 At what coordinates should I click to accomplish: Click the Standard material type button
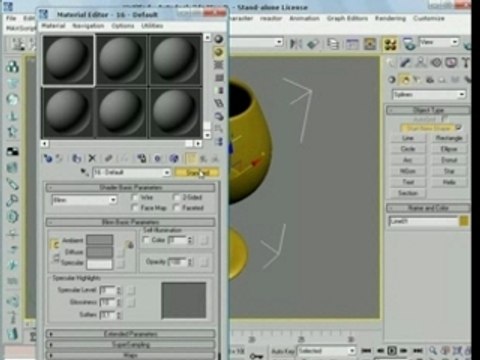click(x=197, y=173)
